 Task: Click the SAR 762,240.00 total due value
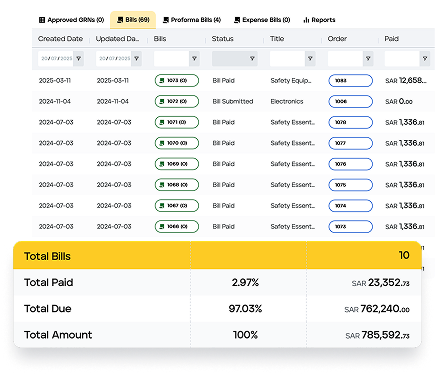pos(377,309)
